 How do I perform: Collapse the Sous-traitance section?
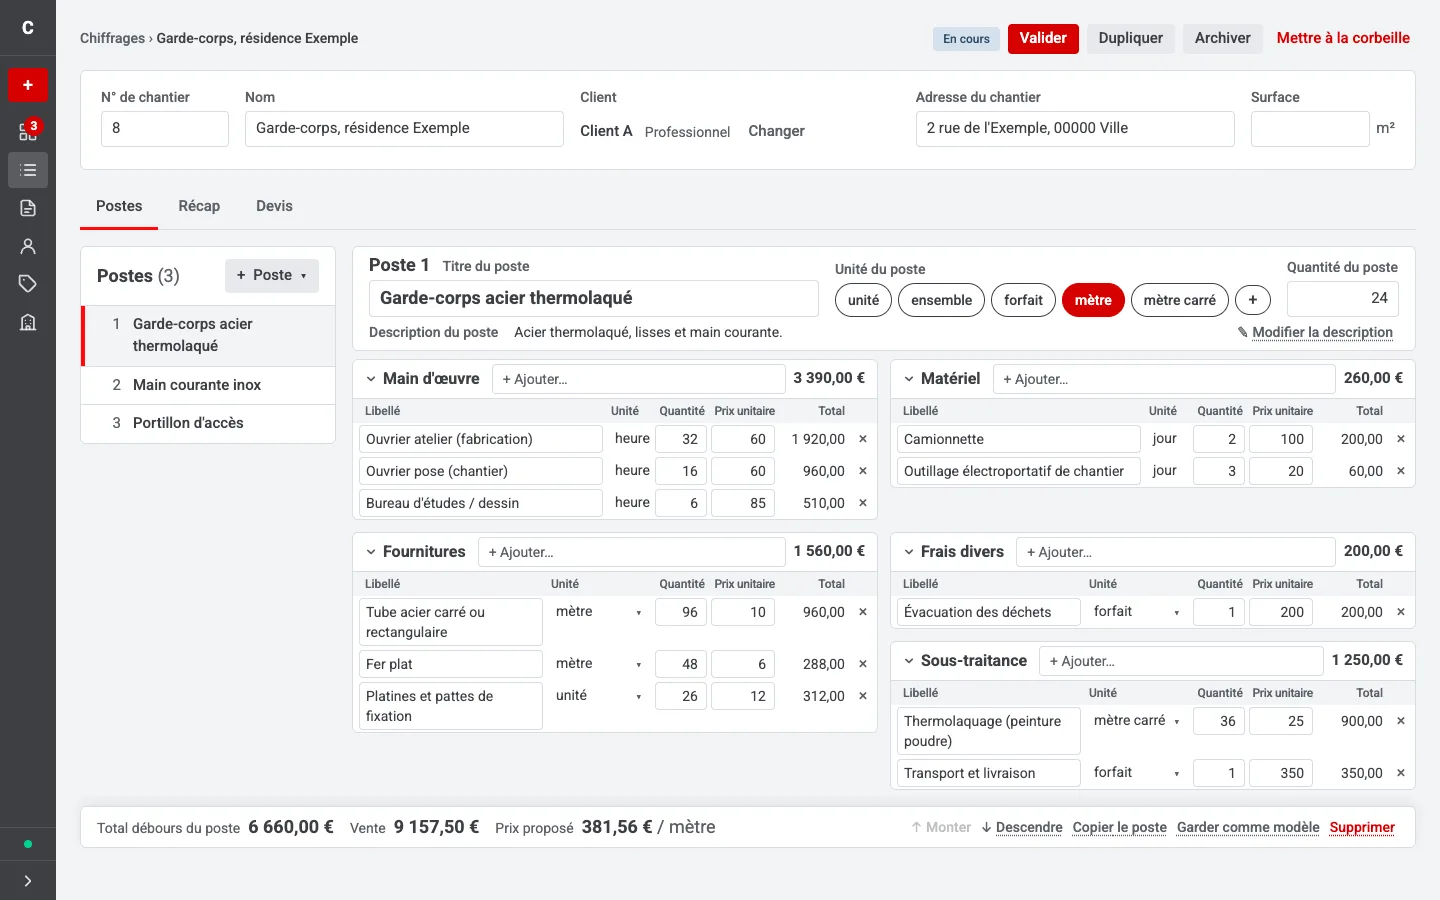pyautogui.click(x=909, y=661)
